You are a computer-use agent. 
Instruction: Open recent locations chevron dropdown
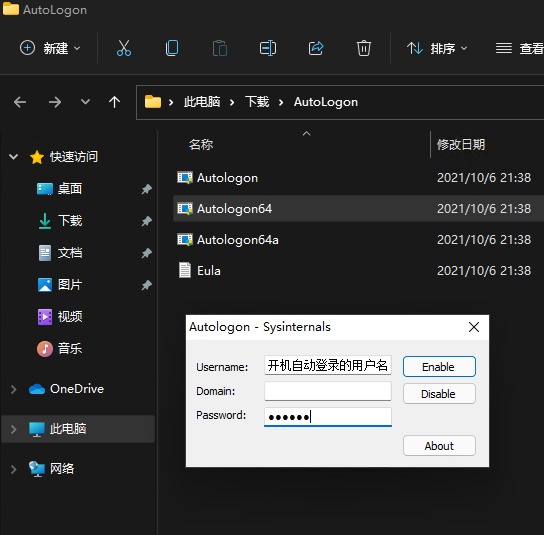coord(85,102)
